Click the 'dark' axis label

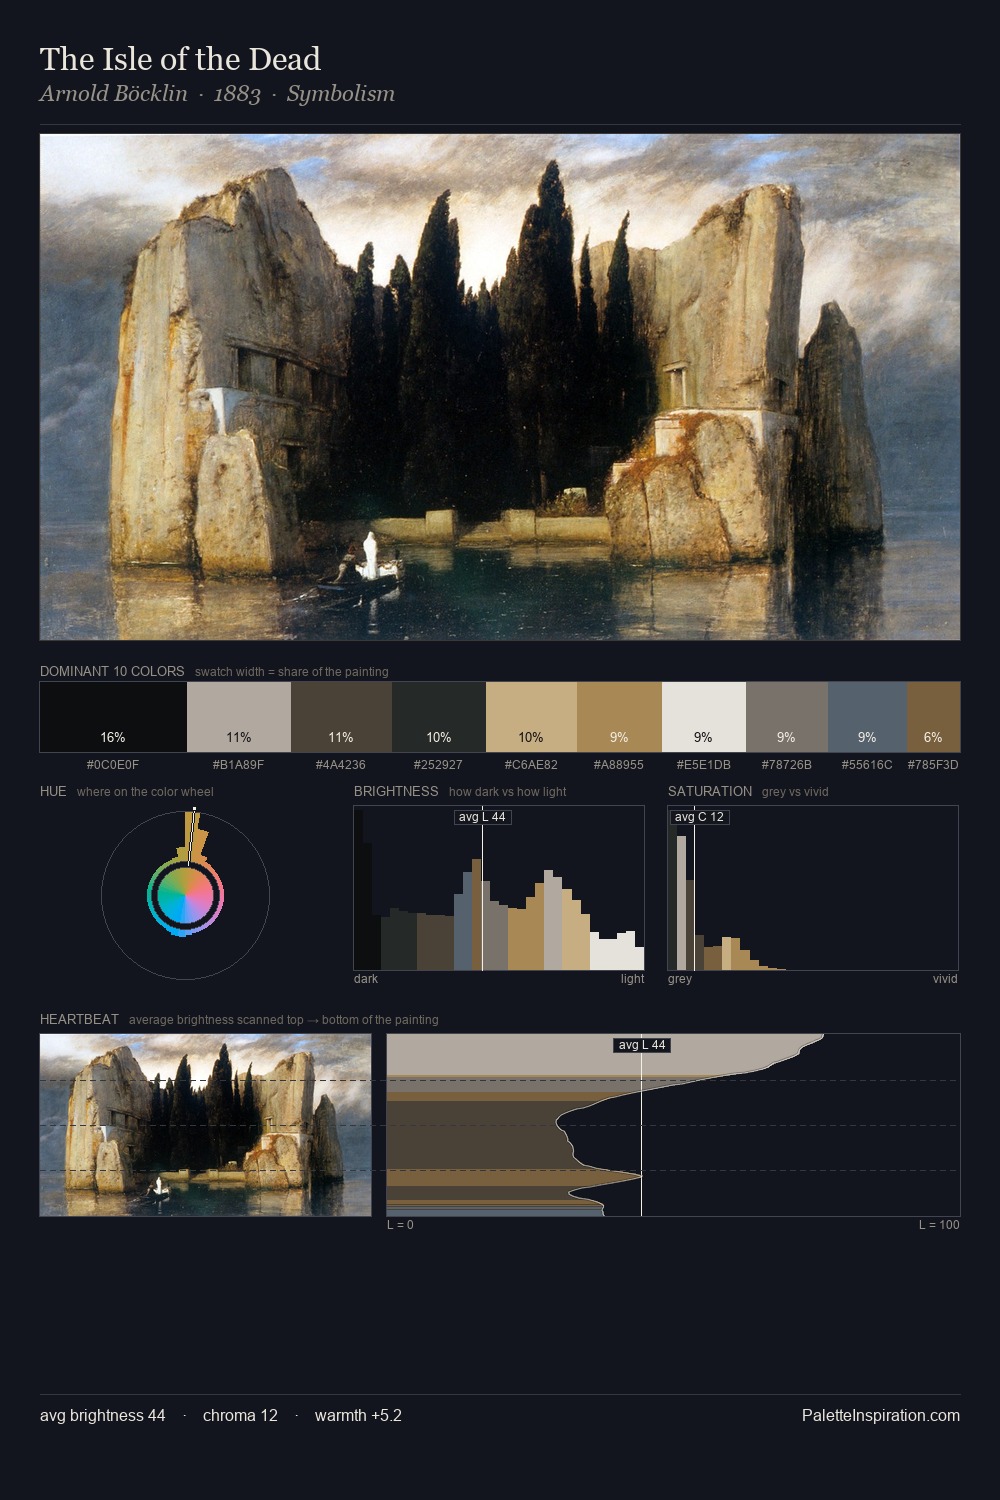pos(366,979)
